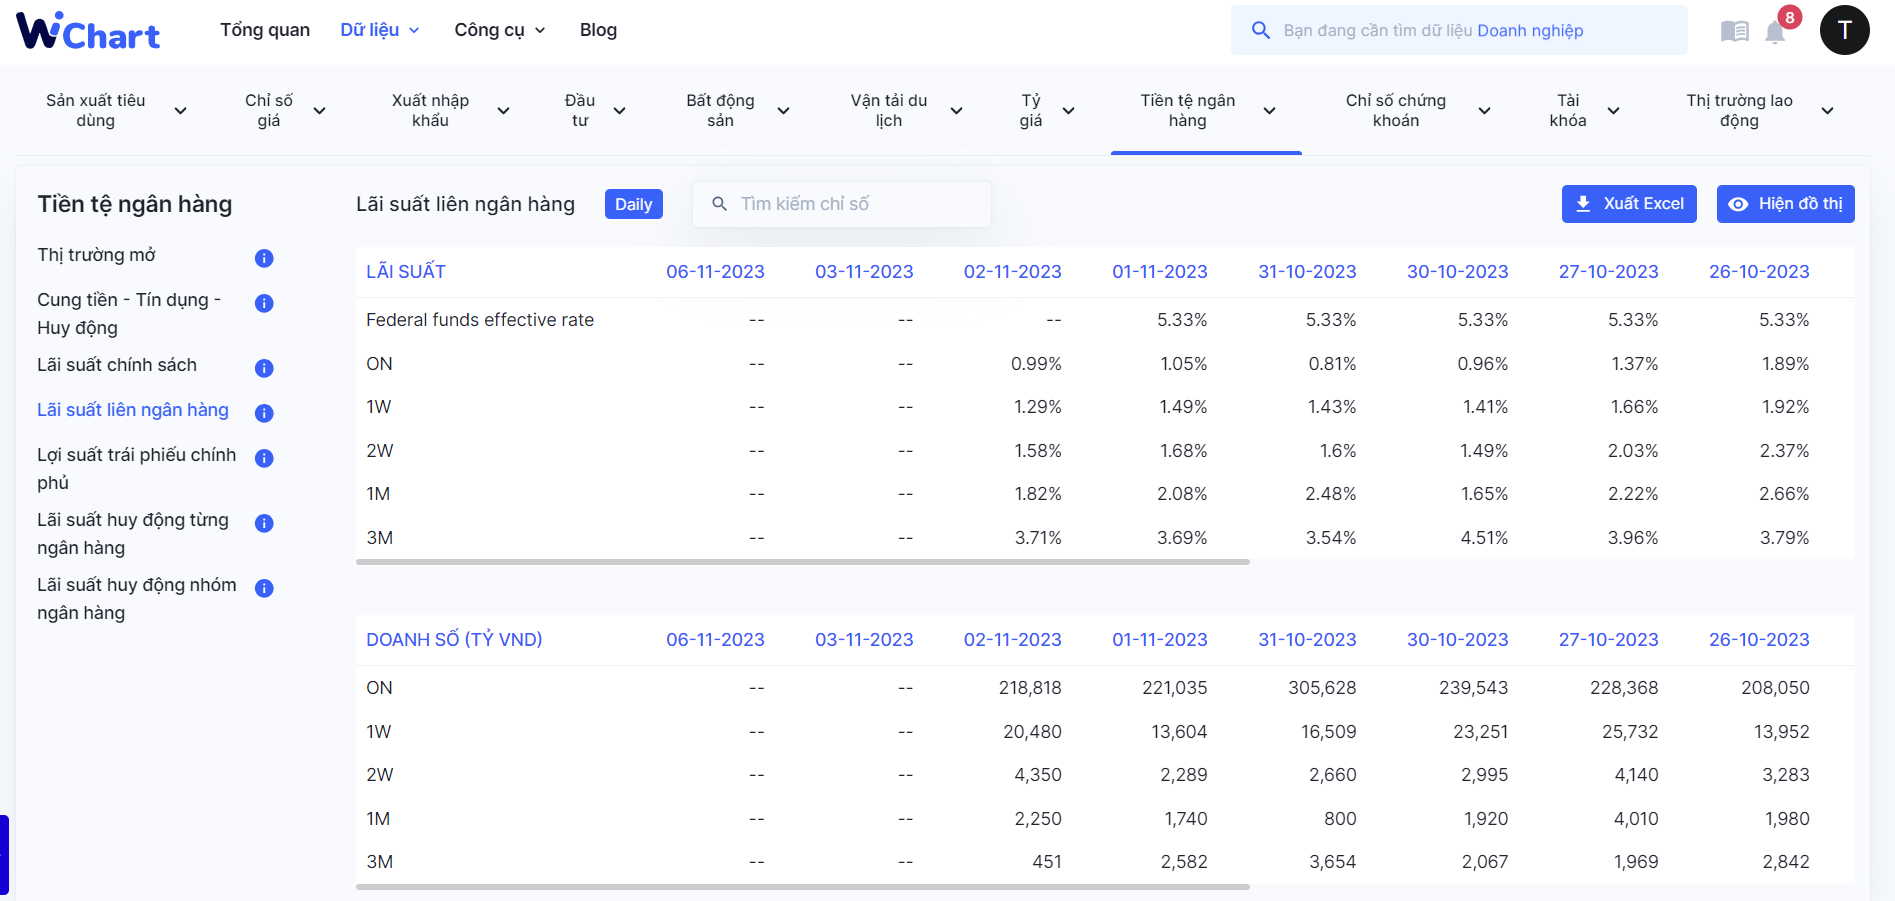Expand Tỷ giá dropdown
This screenshot has height=901, width=1895.
tap(1068, 111)
